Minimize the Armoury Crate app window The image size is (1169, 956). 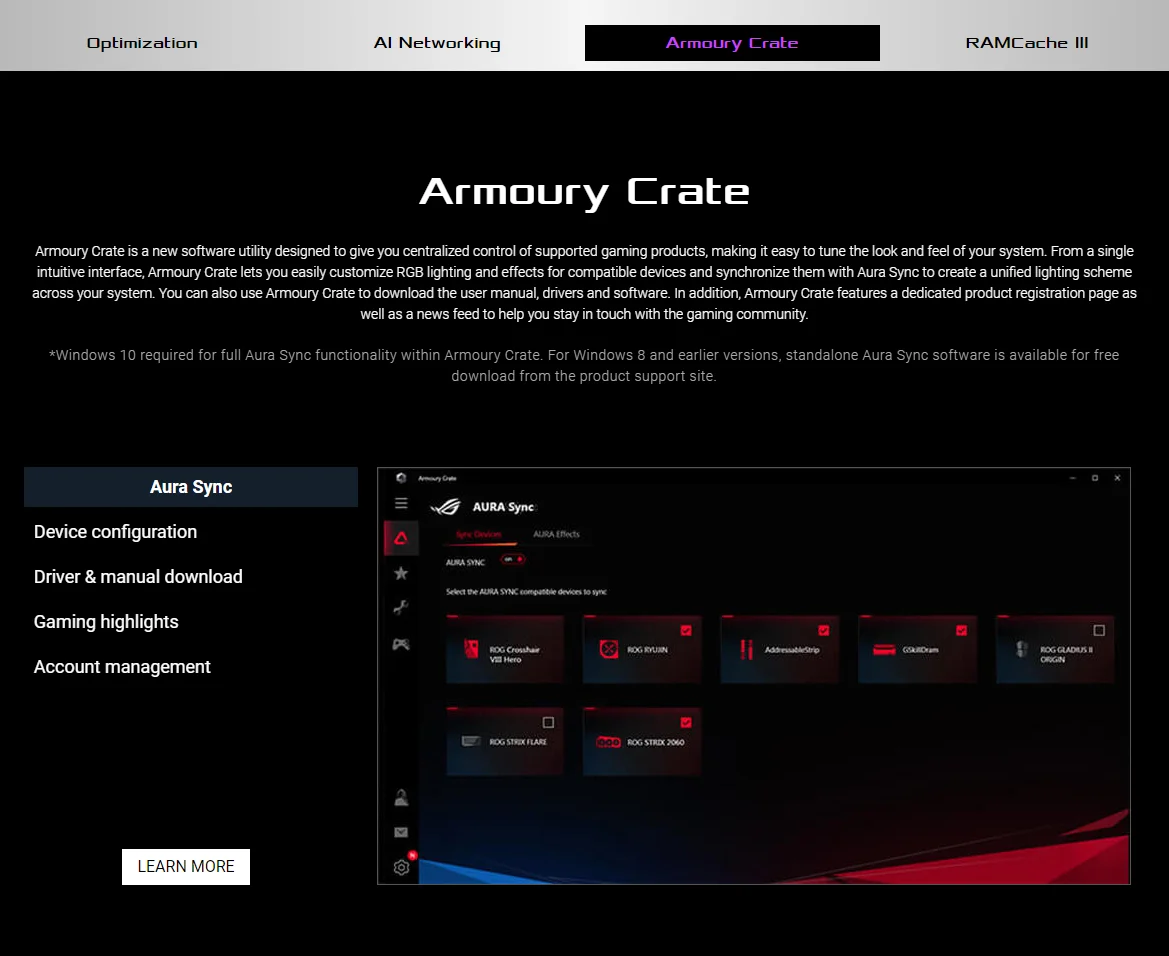click(x=1072, y=478)
